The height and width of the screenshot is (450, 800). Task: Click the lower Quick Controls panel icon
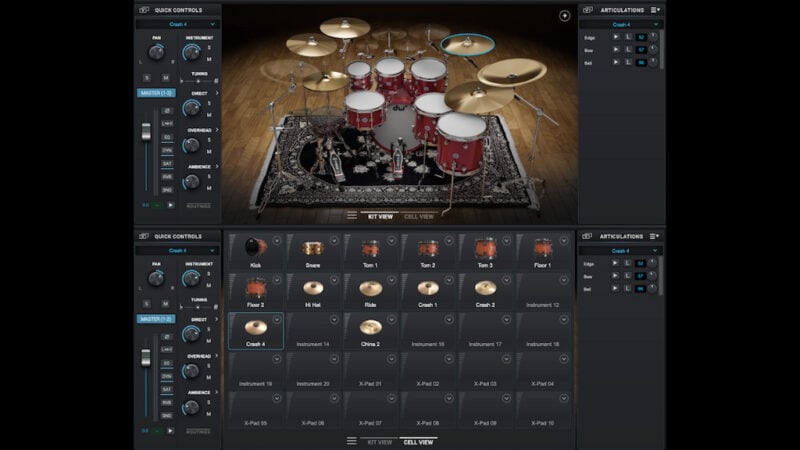(144, 236)
